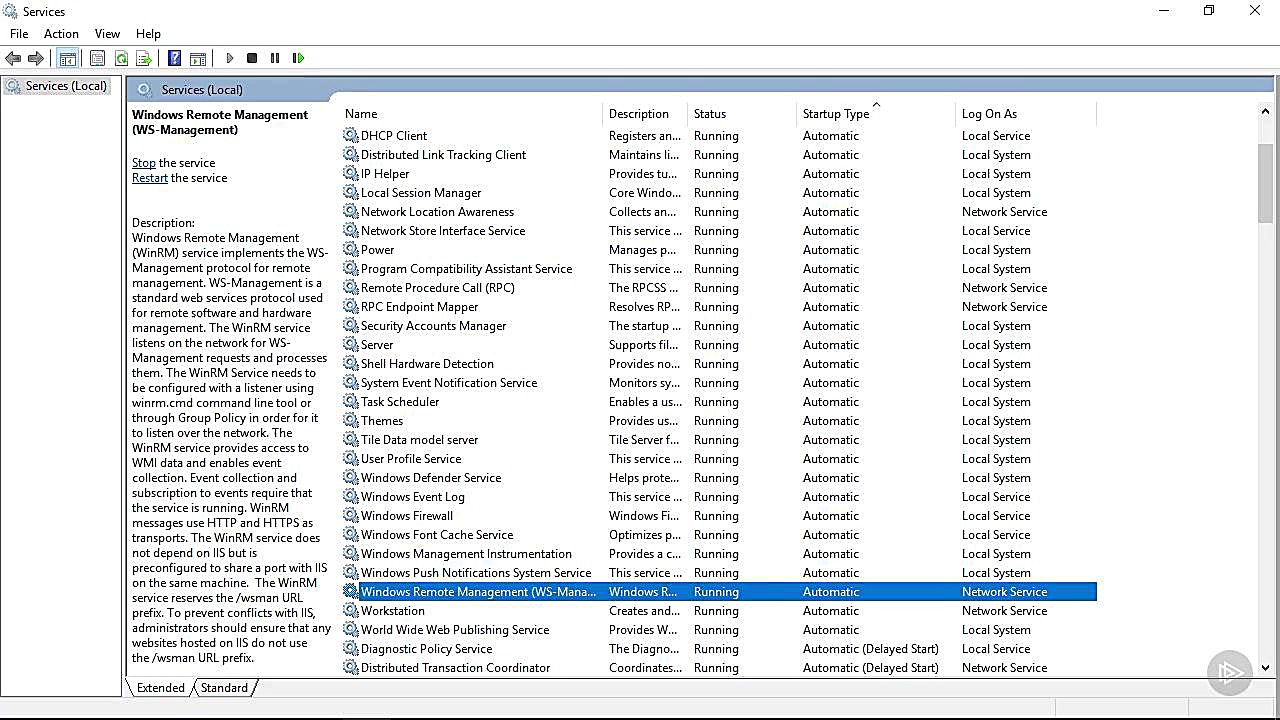Open the Help menu
Screen dimensions: 1280x720
[x=148, y=33]
